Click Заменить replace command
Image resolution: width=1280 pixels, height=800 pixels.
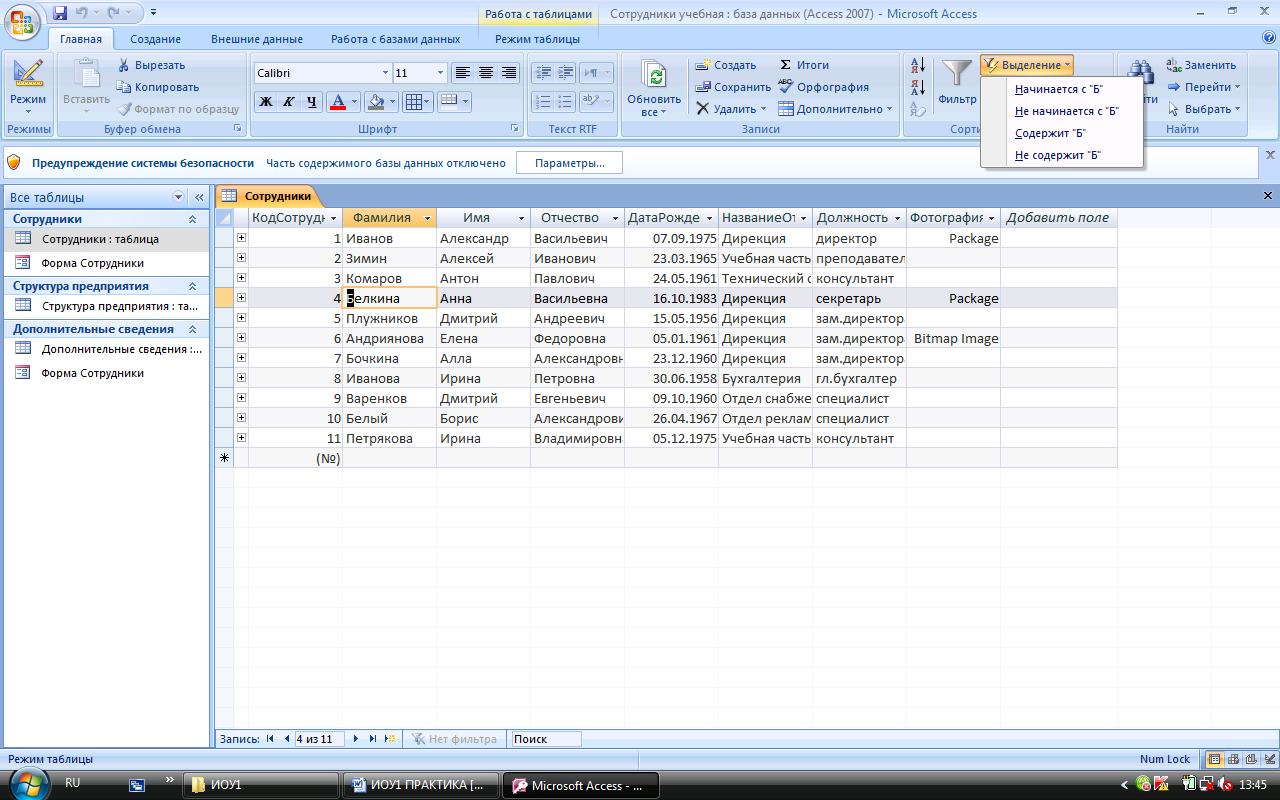tap(1201, 65)
